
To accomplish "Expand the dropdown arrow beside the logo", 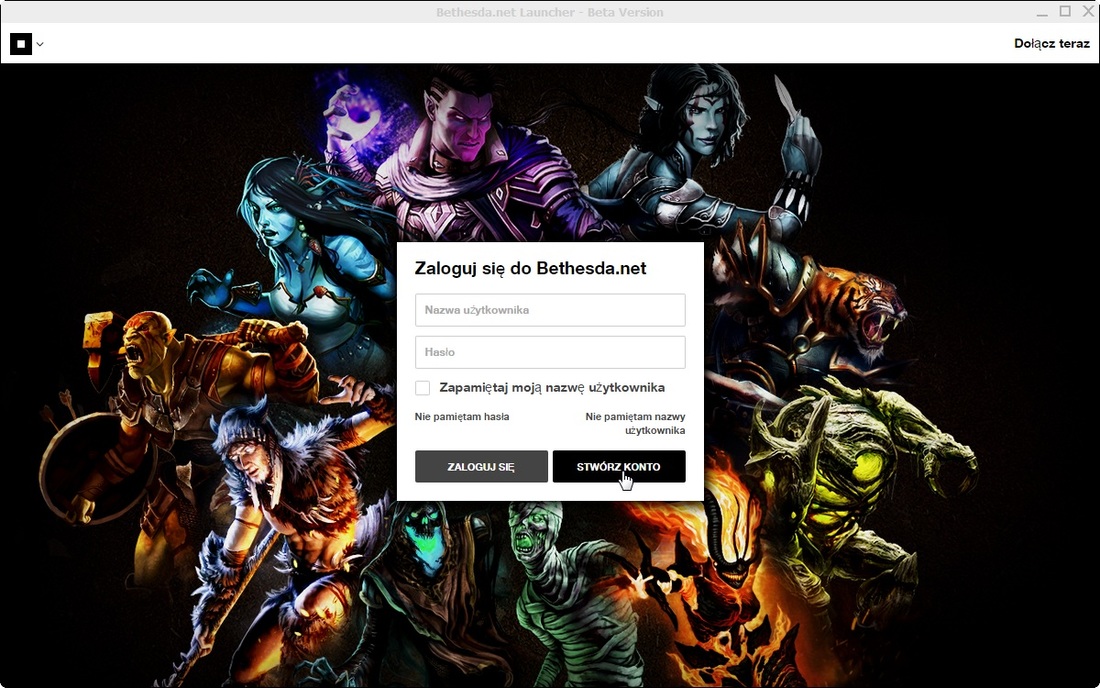I will (x=40, y=44).
